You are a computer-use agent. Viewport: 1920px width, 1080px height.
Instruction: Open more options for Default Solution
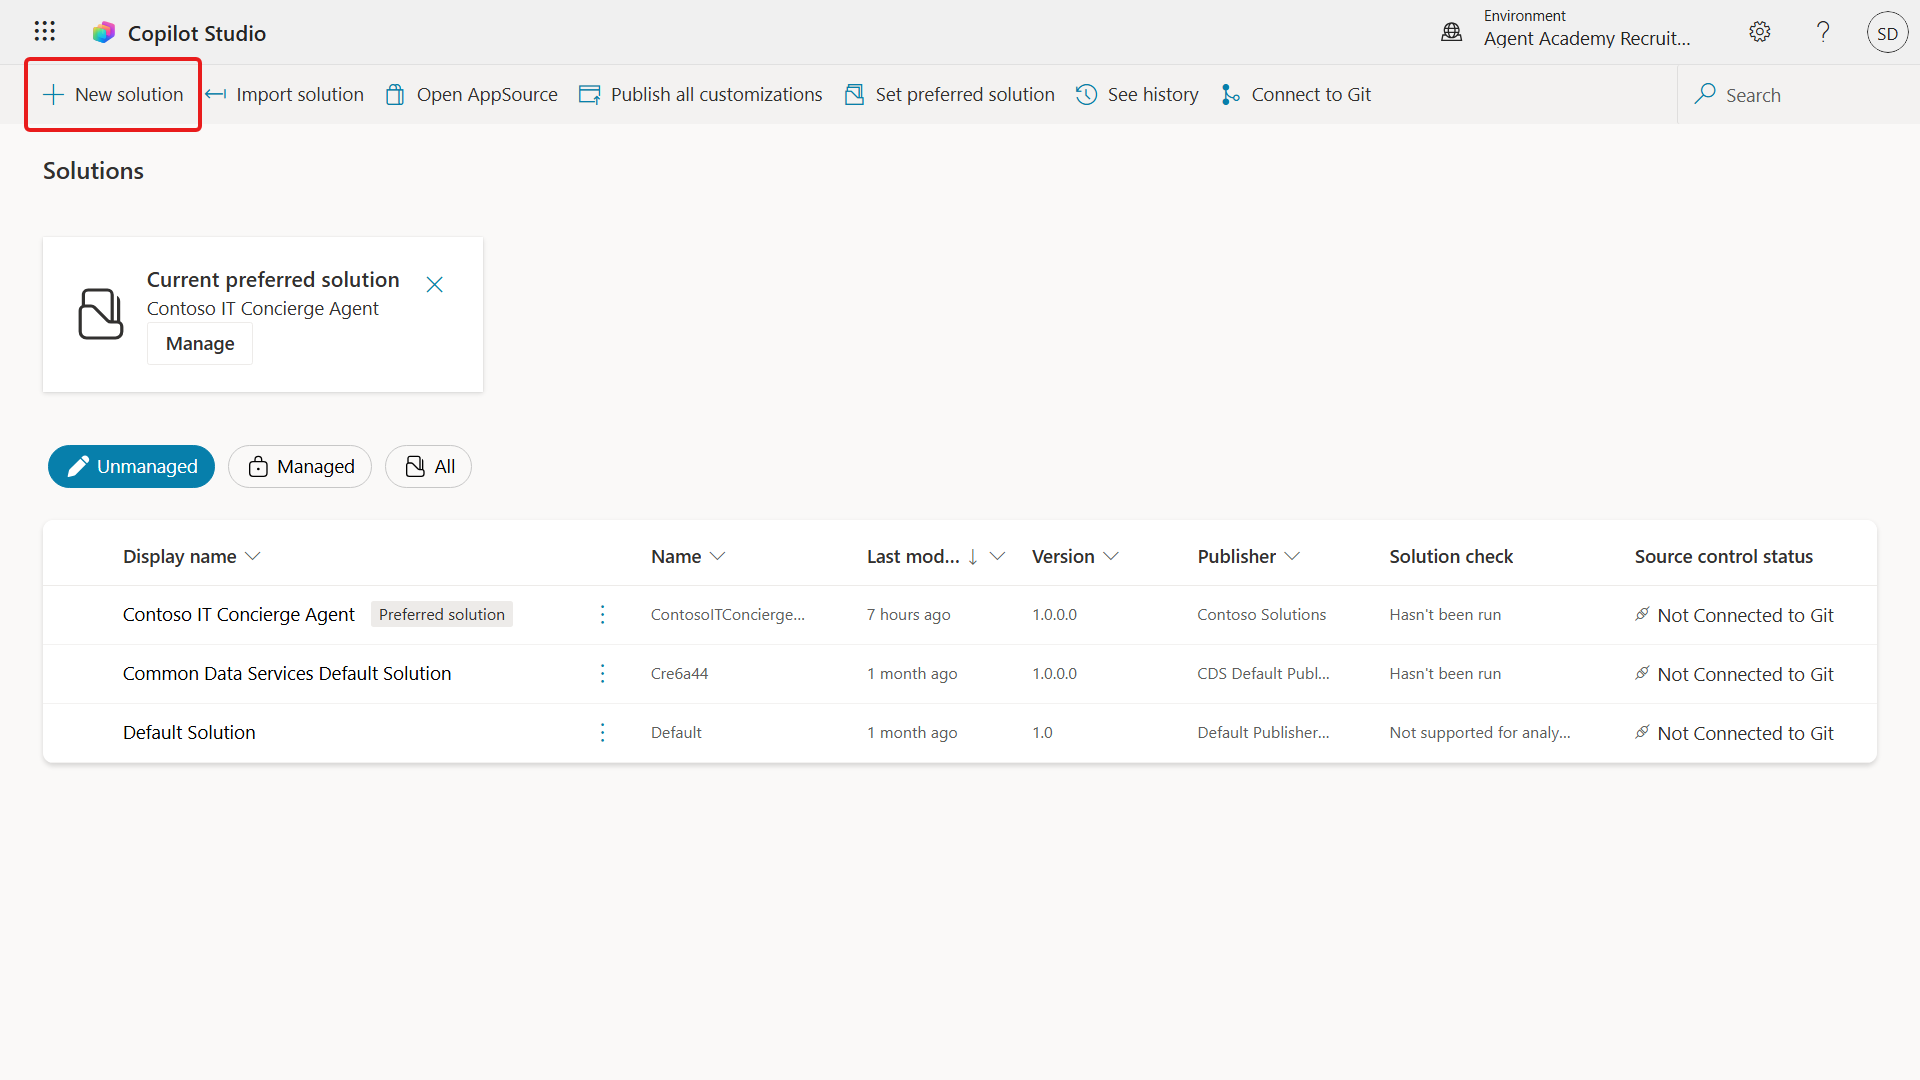602,732
